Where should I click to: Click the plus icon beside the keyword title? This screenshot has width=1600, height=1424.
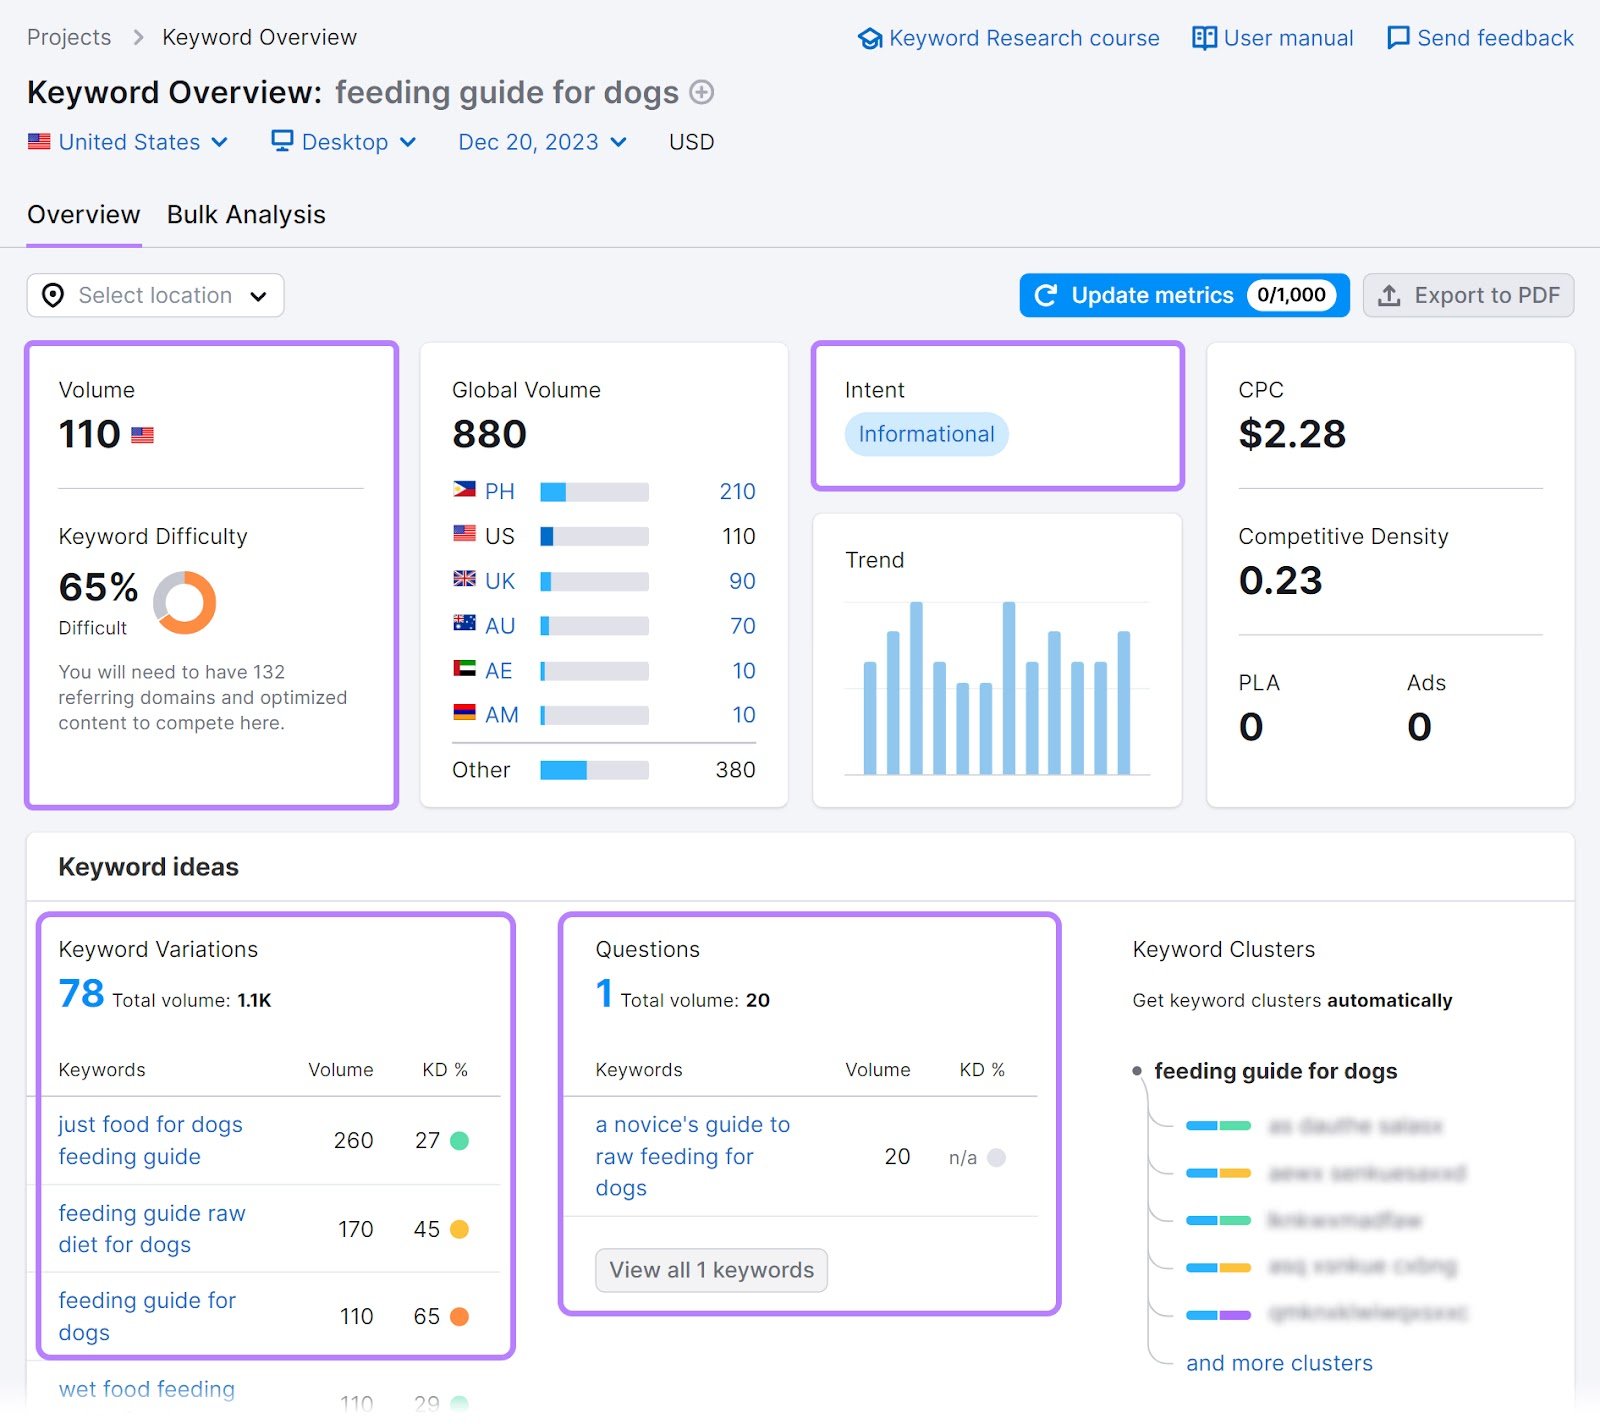(x=703, y=92)
